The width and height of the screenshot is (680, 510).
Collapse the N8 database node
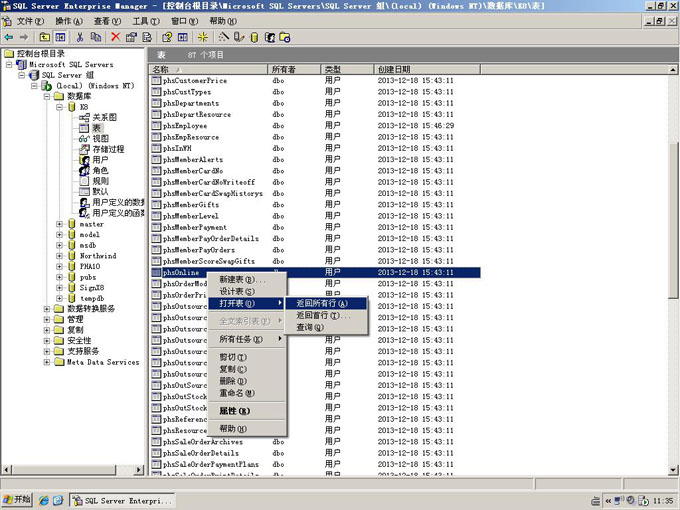coord(59,106)
